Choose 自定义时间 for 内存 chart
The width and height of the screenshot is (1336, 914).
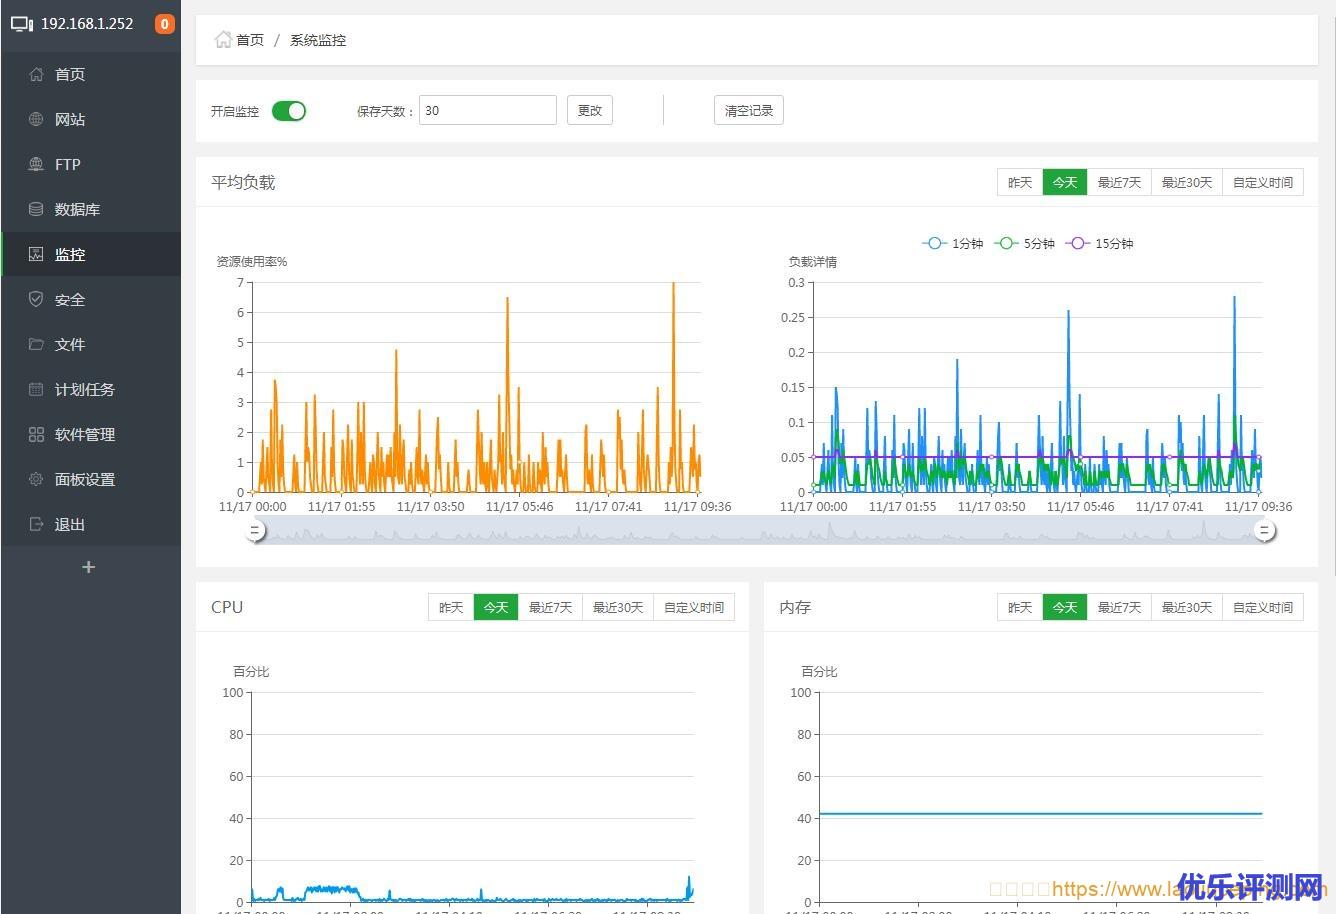(x=1263, y=607)
